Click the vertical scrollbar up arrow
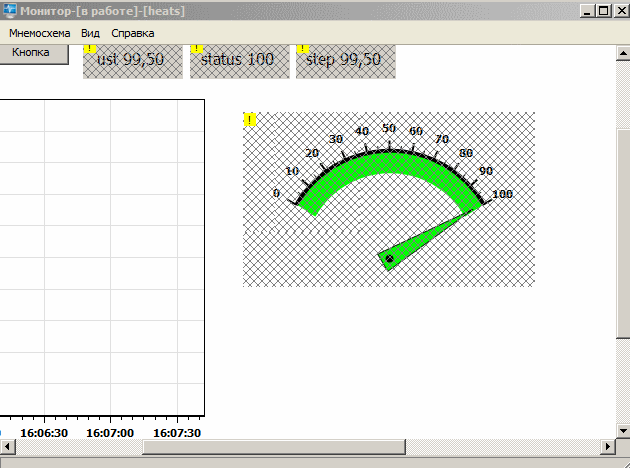The width and height of the screenshot is (630, 468). (623, 53)
